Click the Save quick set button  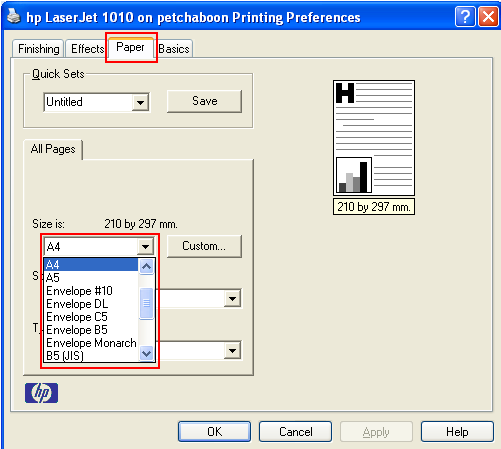point(204,101)
